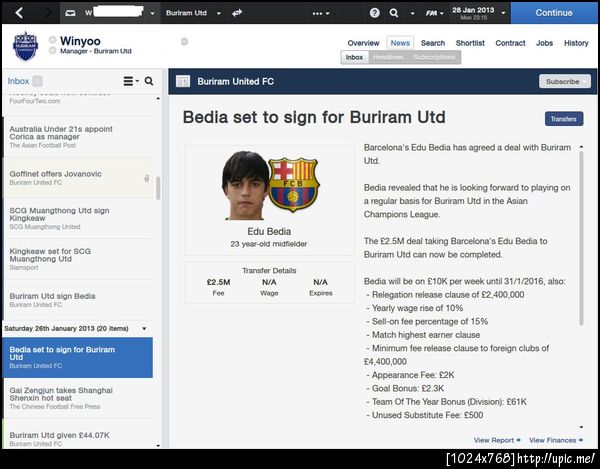This screenshot has height=469, width=600.
Task: Open the Buriram Utd club dropdown
Action: coord(218,13)
